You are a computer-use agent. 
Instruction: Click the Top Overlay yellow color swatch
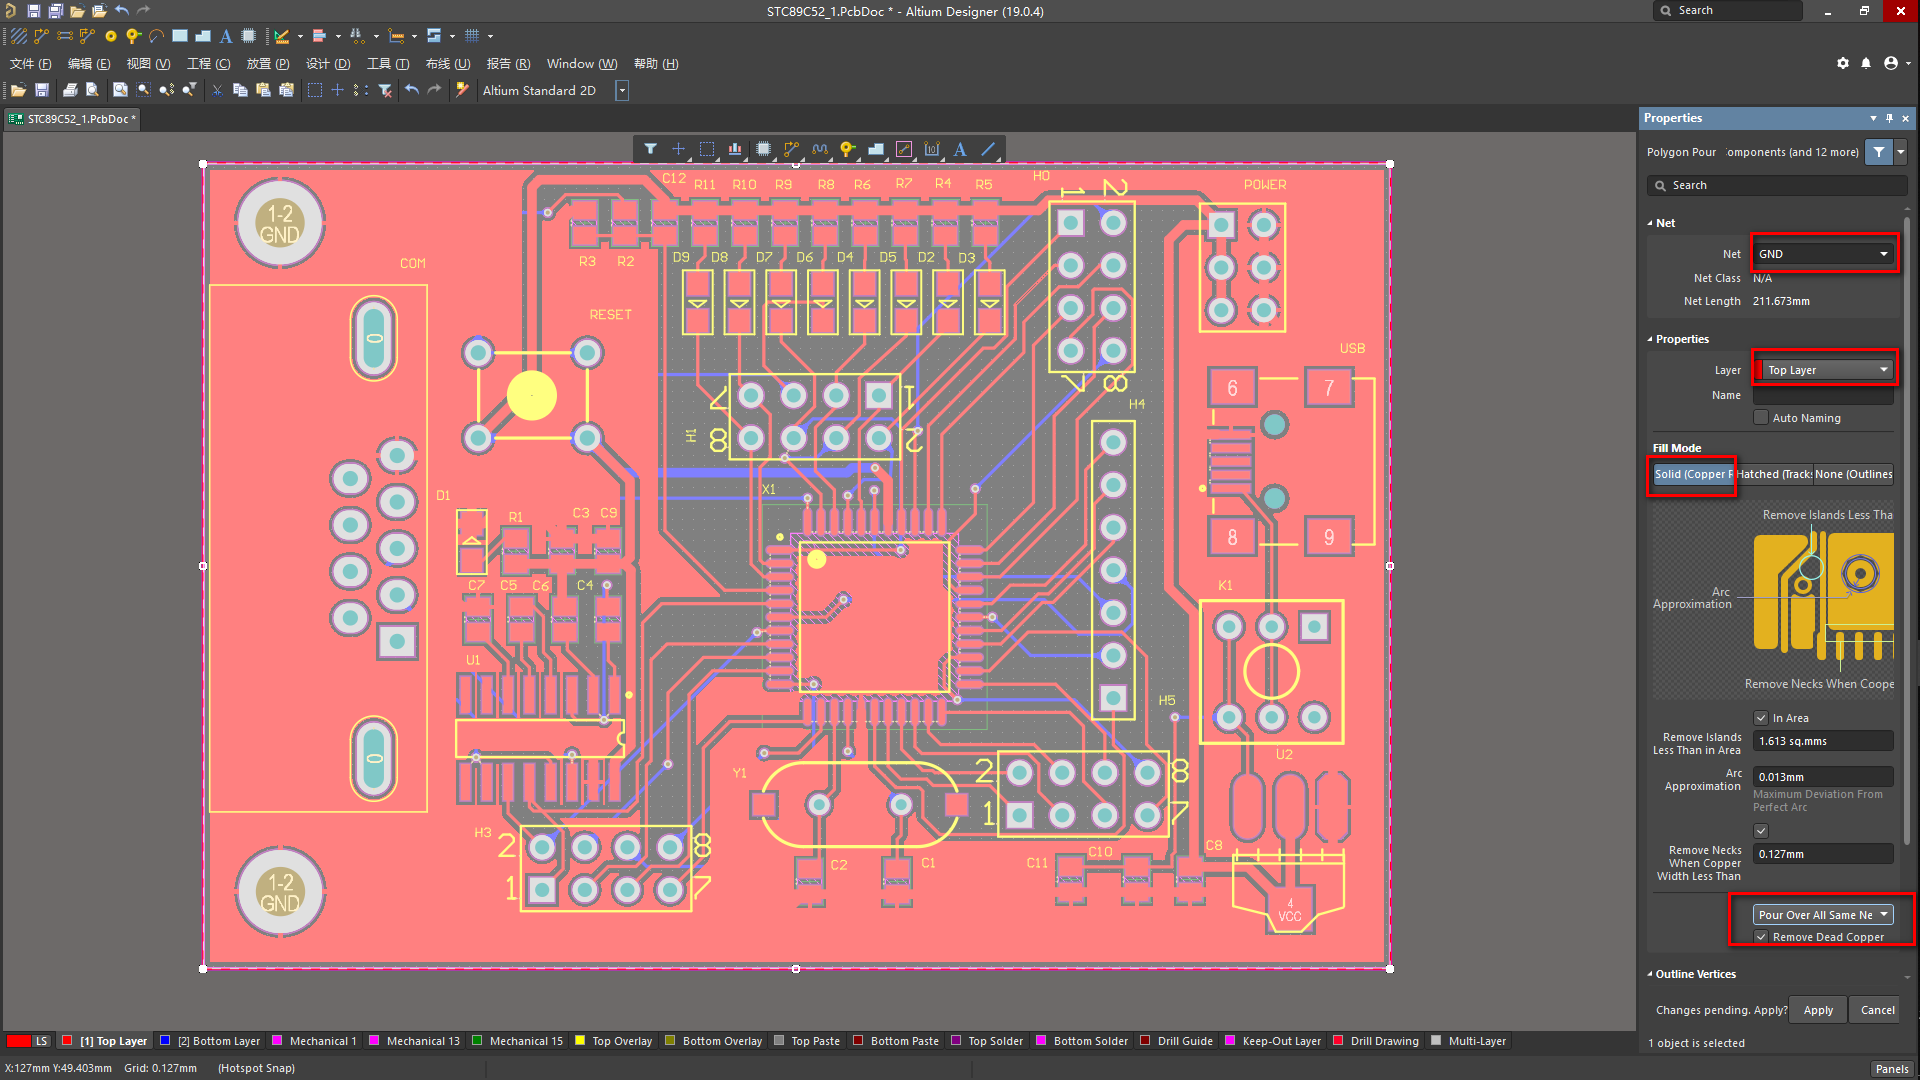[580, 1041]
